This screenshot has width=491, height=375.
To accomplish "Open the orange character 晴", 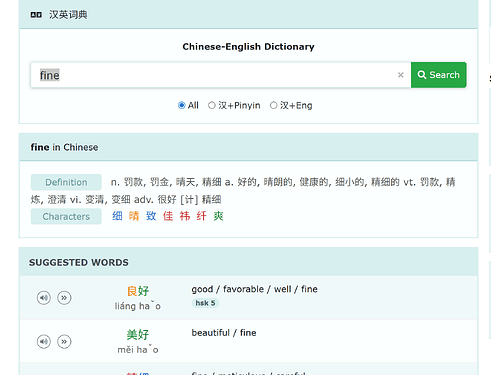I will [134, 216].
